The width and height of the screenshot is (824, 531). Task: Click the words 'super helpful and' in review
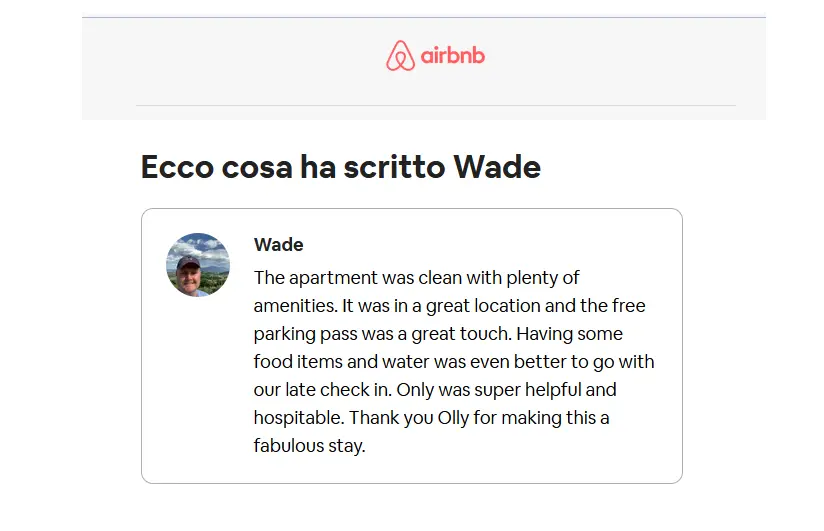(x=545, y=390)
